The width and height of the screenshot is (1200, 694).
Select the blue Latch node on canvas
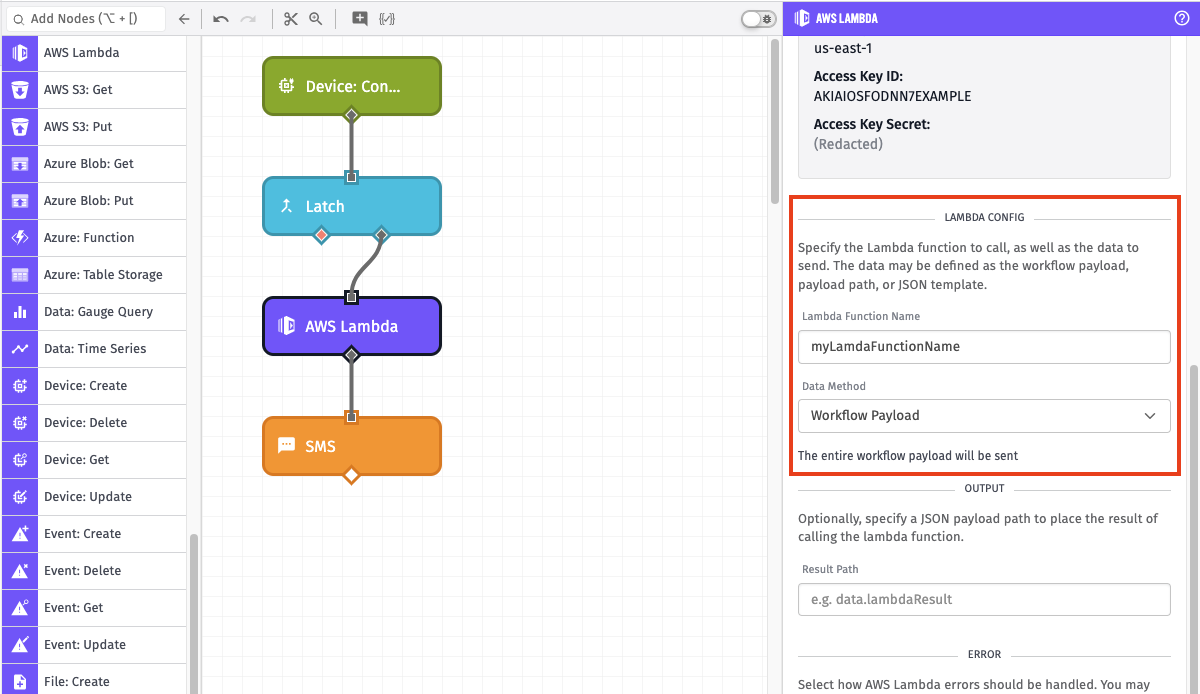point(351,206)
